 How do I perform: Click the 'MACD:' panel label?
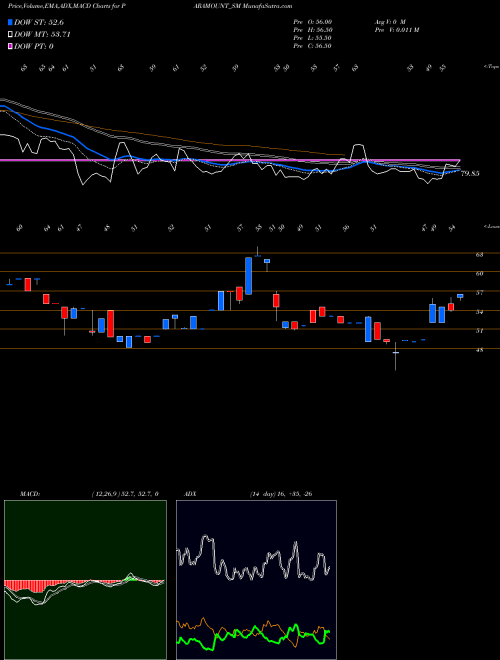[x=29, y=494]
